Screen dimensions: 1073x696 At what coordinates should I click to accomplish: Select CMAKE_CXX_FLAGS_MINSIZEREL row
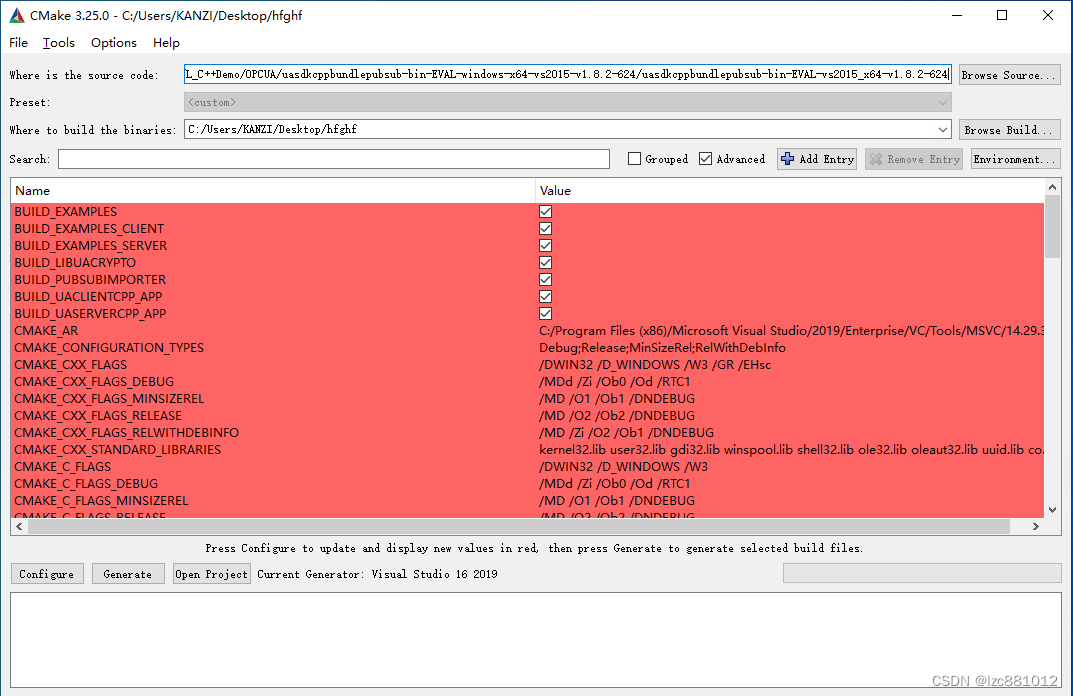point(527,398)
